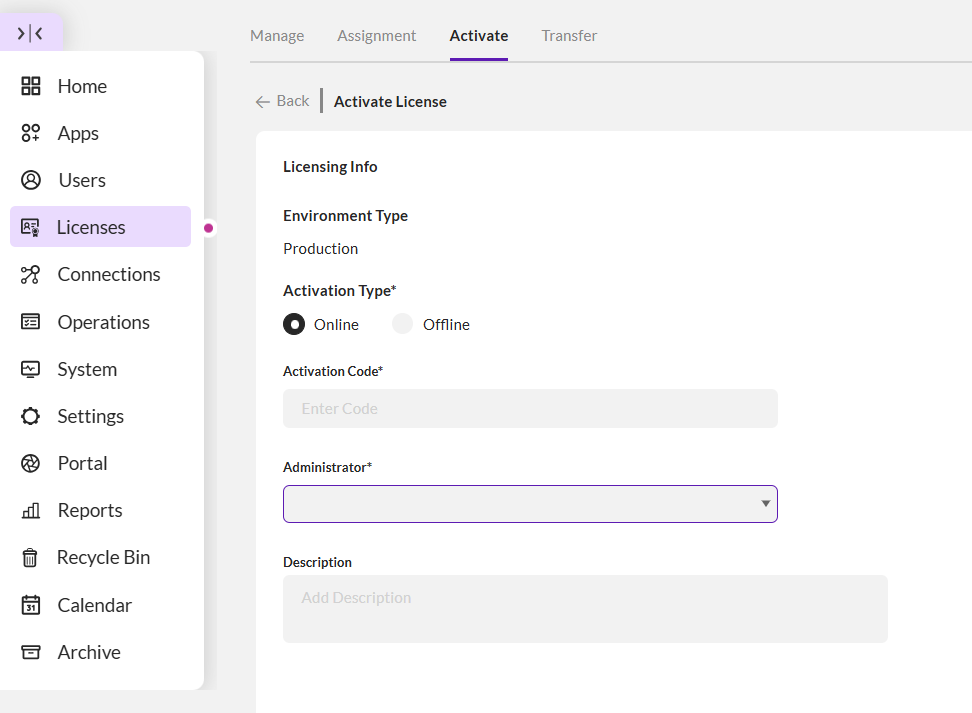This screenshot has height=713, width=972.
Task: Collapse the sidebar with the toggle icon
Action: point(30,33)
